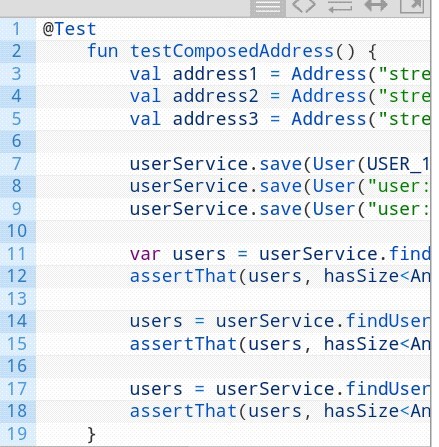This screenshot has width=439, height=447.
Task: Click the var keyword on line 11
Action: coord(145,255)
